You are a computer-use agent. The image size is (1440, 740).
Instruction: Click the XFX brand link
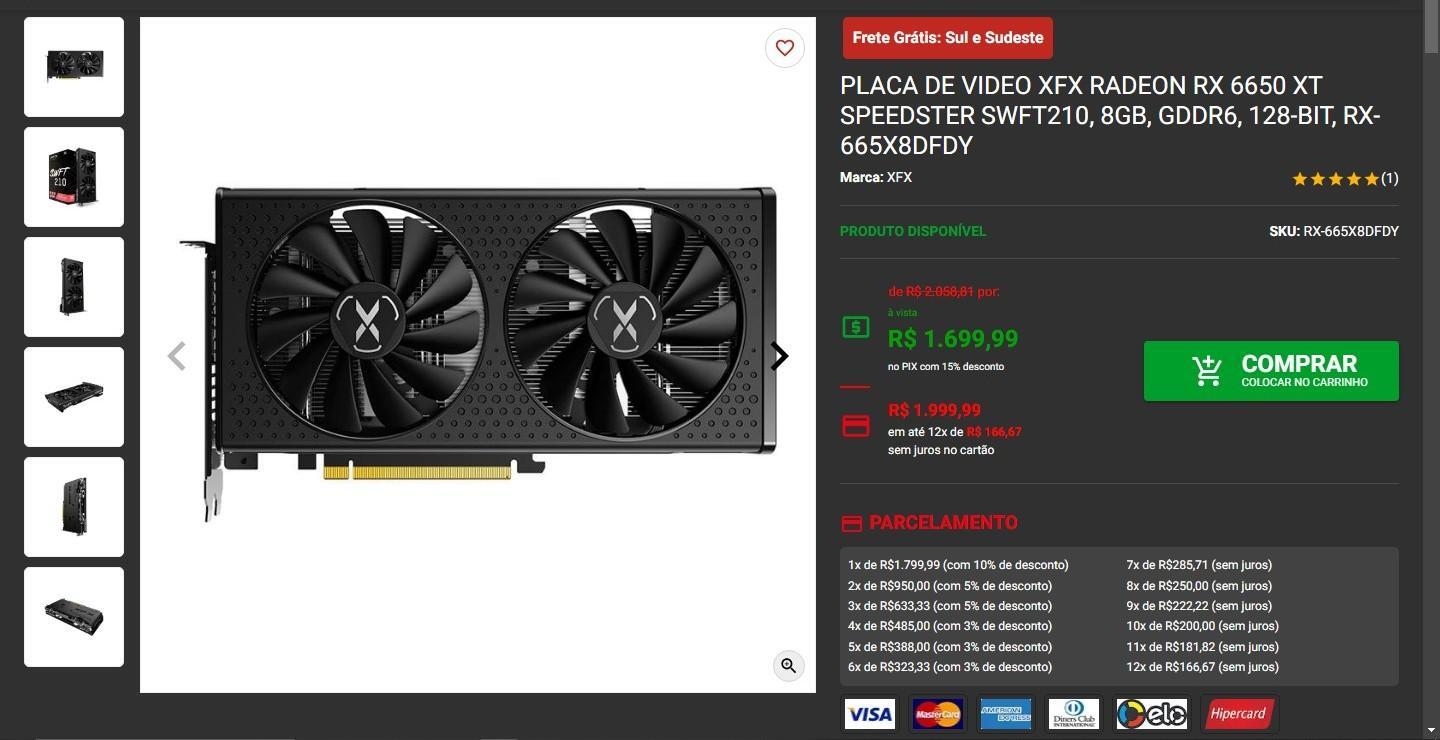(x=899, y=177)
